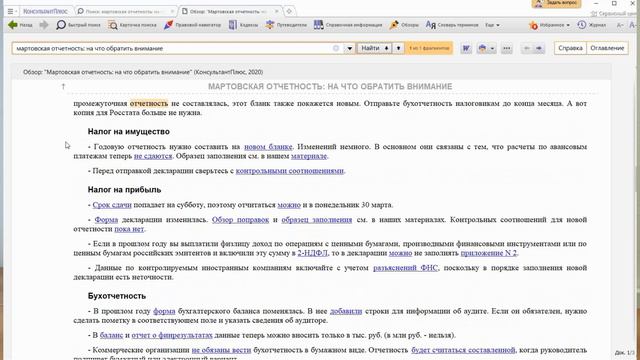Click the '1 из 1 фрагментов' counter
Screen dimensions: 640x360
tap(429, 48)
